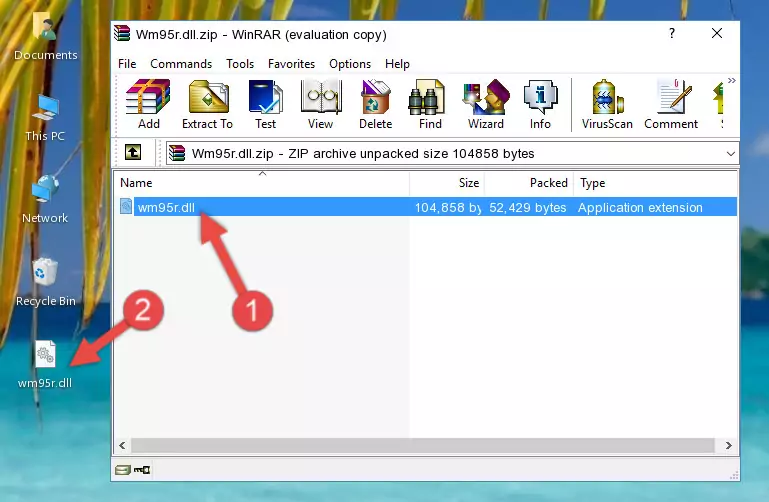The image size is (769, 502).
Task: Launch the Wizard tool
Action: [x=486, y=104]
